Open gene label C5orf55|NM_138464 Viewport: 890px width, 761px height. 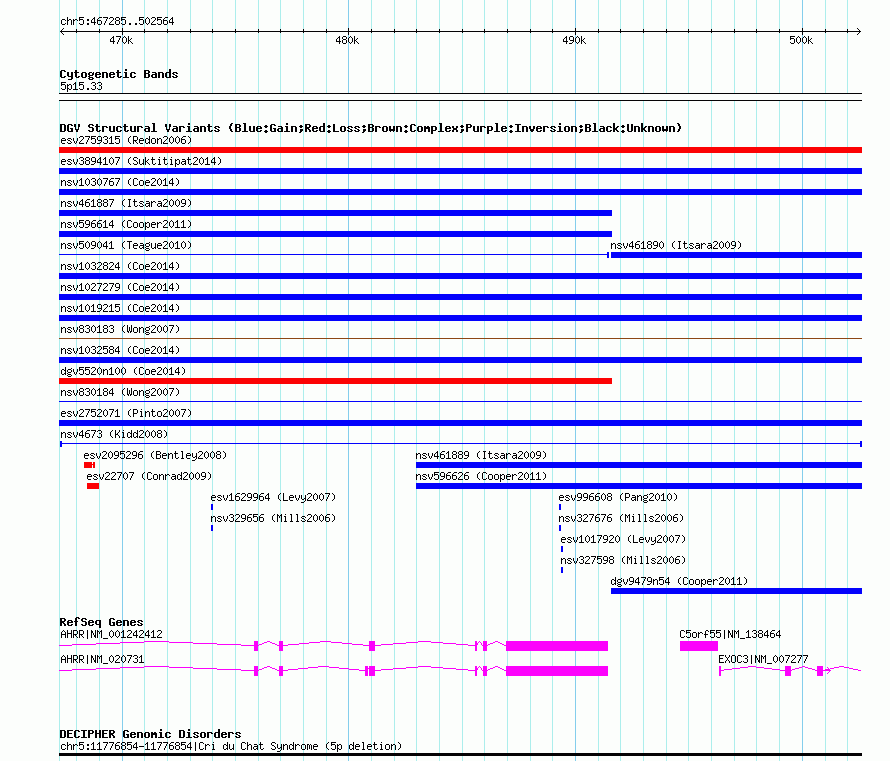point(730,634)
